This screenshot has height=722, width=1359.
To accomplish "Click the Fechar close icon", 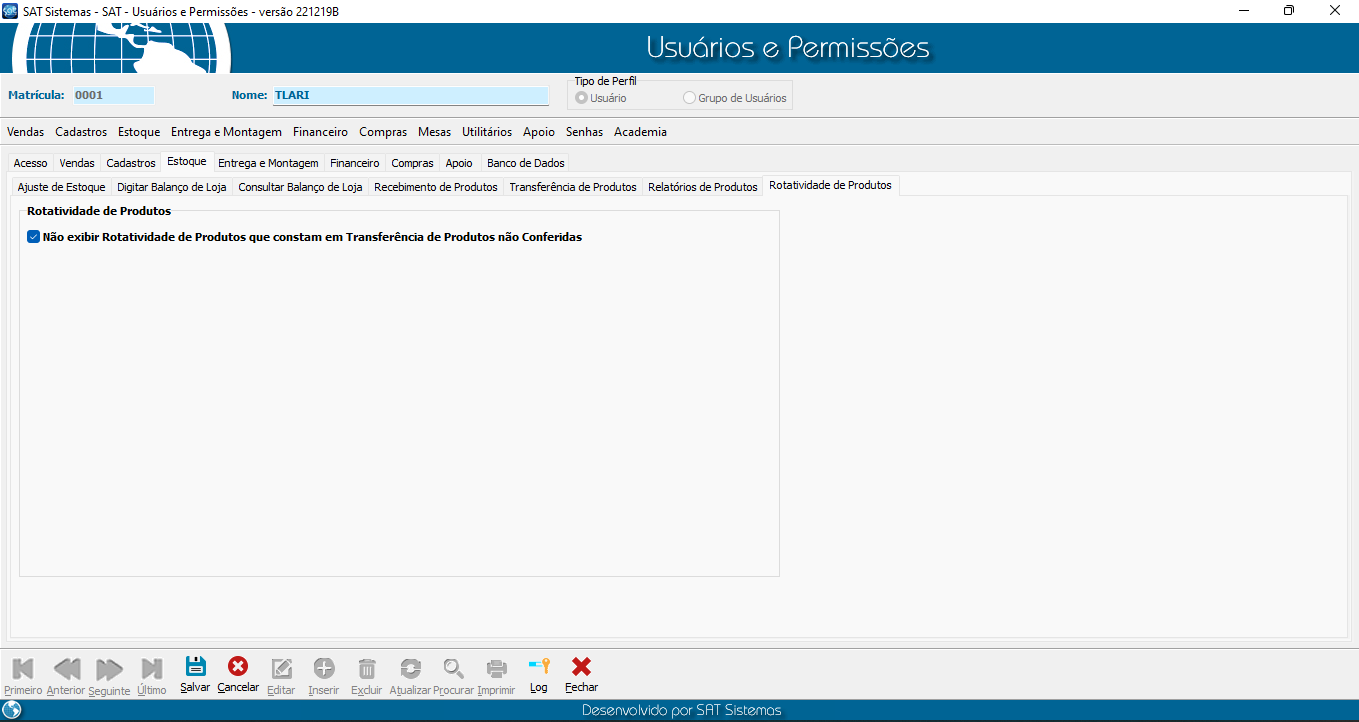I will point(581,667).
